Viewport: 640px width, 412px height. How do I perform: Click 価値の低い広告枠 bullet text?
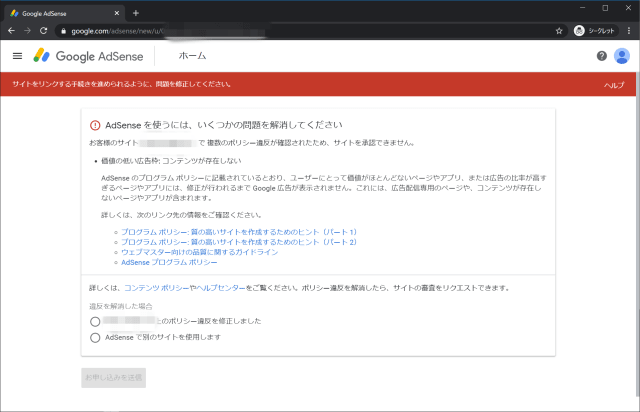[171, 161]
